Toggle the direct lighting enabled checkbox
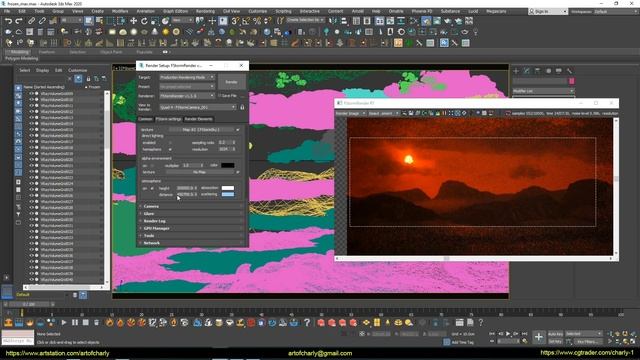Viewport: 640px width, 360px height. [x=170, y=143]
